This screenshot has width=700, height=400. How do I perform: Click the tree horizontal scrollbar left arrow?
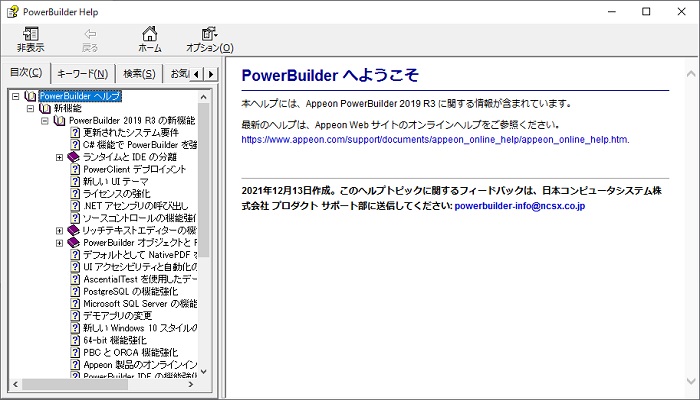15,384
